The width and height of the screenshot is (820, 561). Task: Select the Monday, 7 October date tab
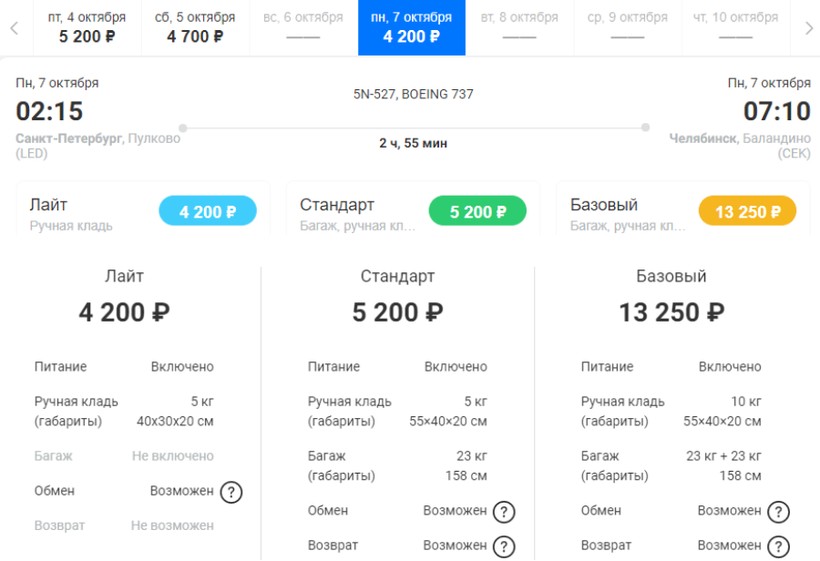coord(411,27)
